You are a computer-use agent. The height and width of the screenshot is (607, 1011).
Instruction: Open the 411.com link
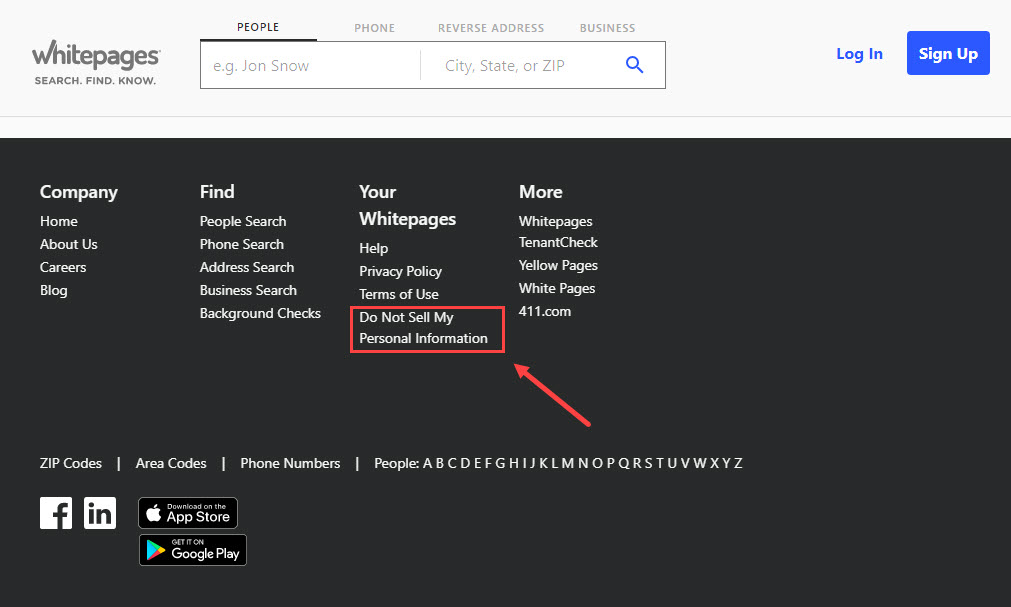(545, 312)
